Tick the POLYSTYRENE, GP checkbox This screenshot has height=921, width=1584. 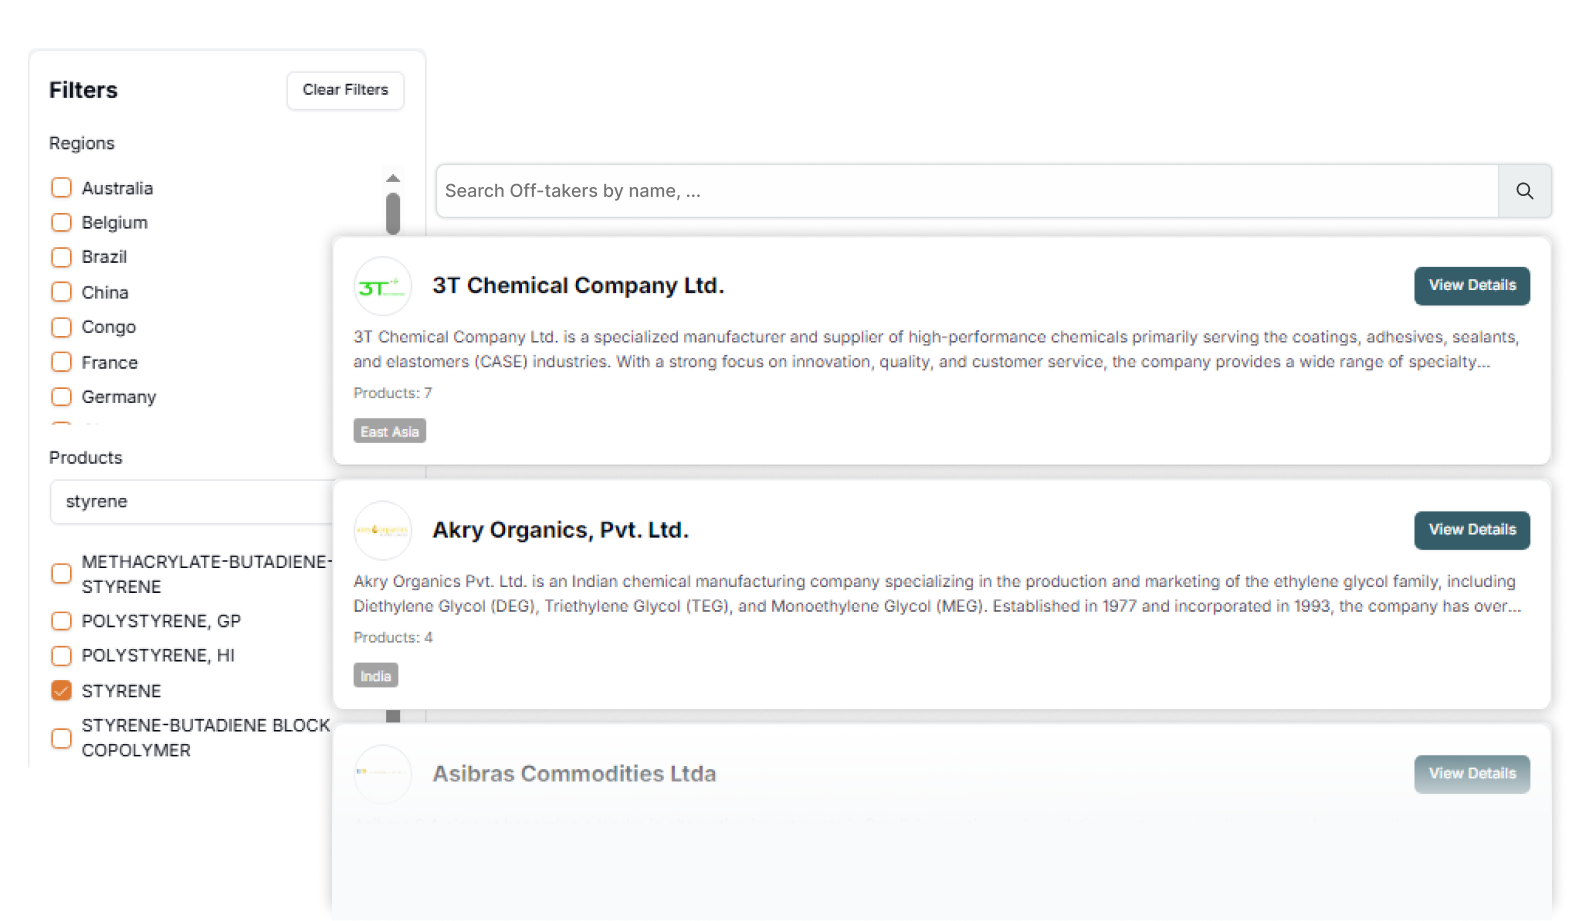[61, 621]
